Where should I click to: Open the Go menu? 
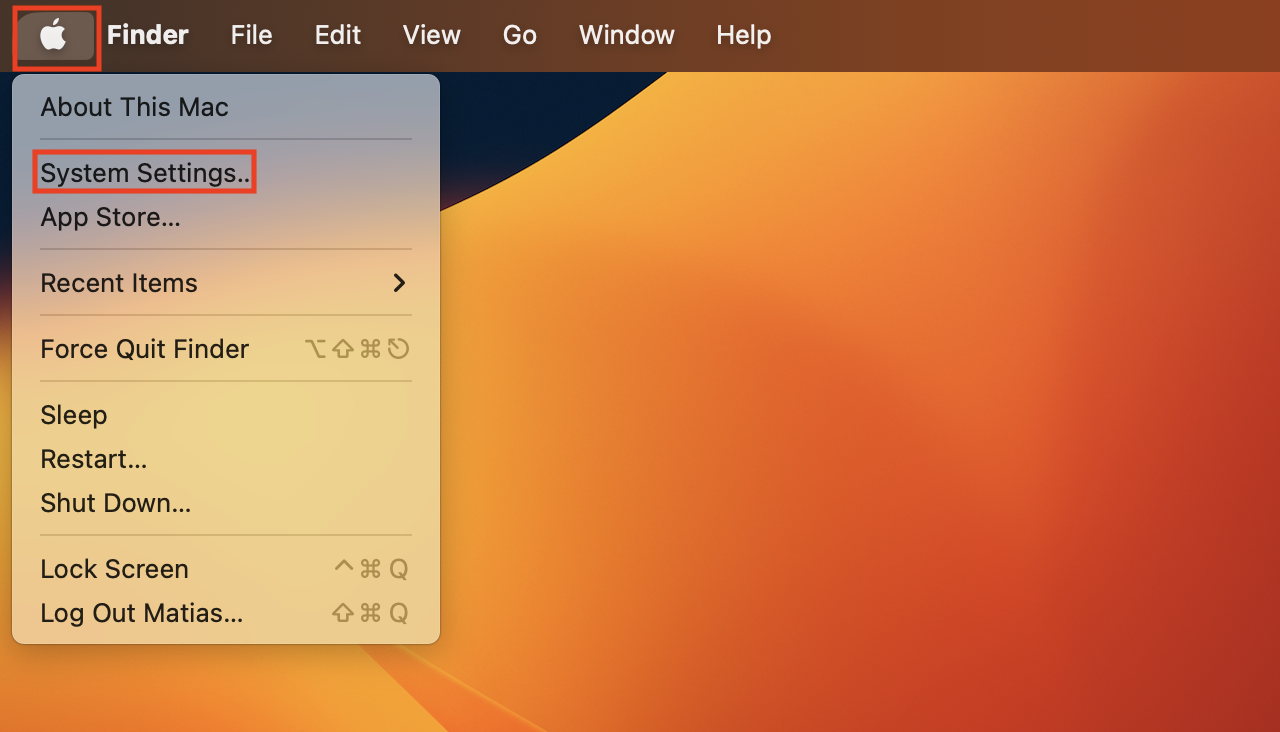click(x=519, y=36)
